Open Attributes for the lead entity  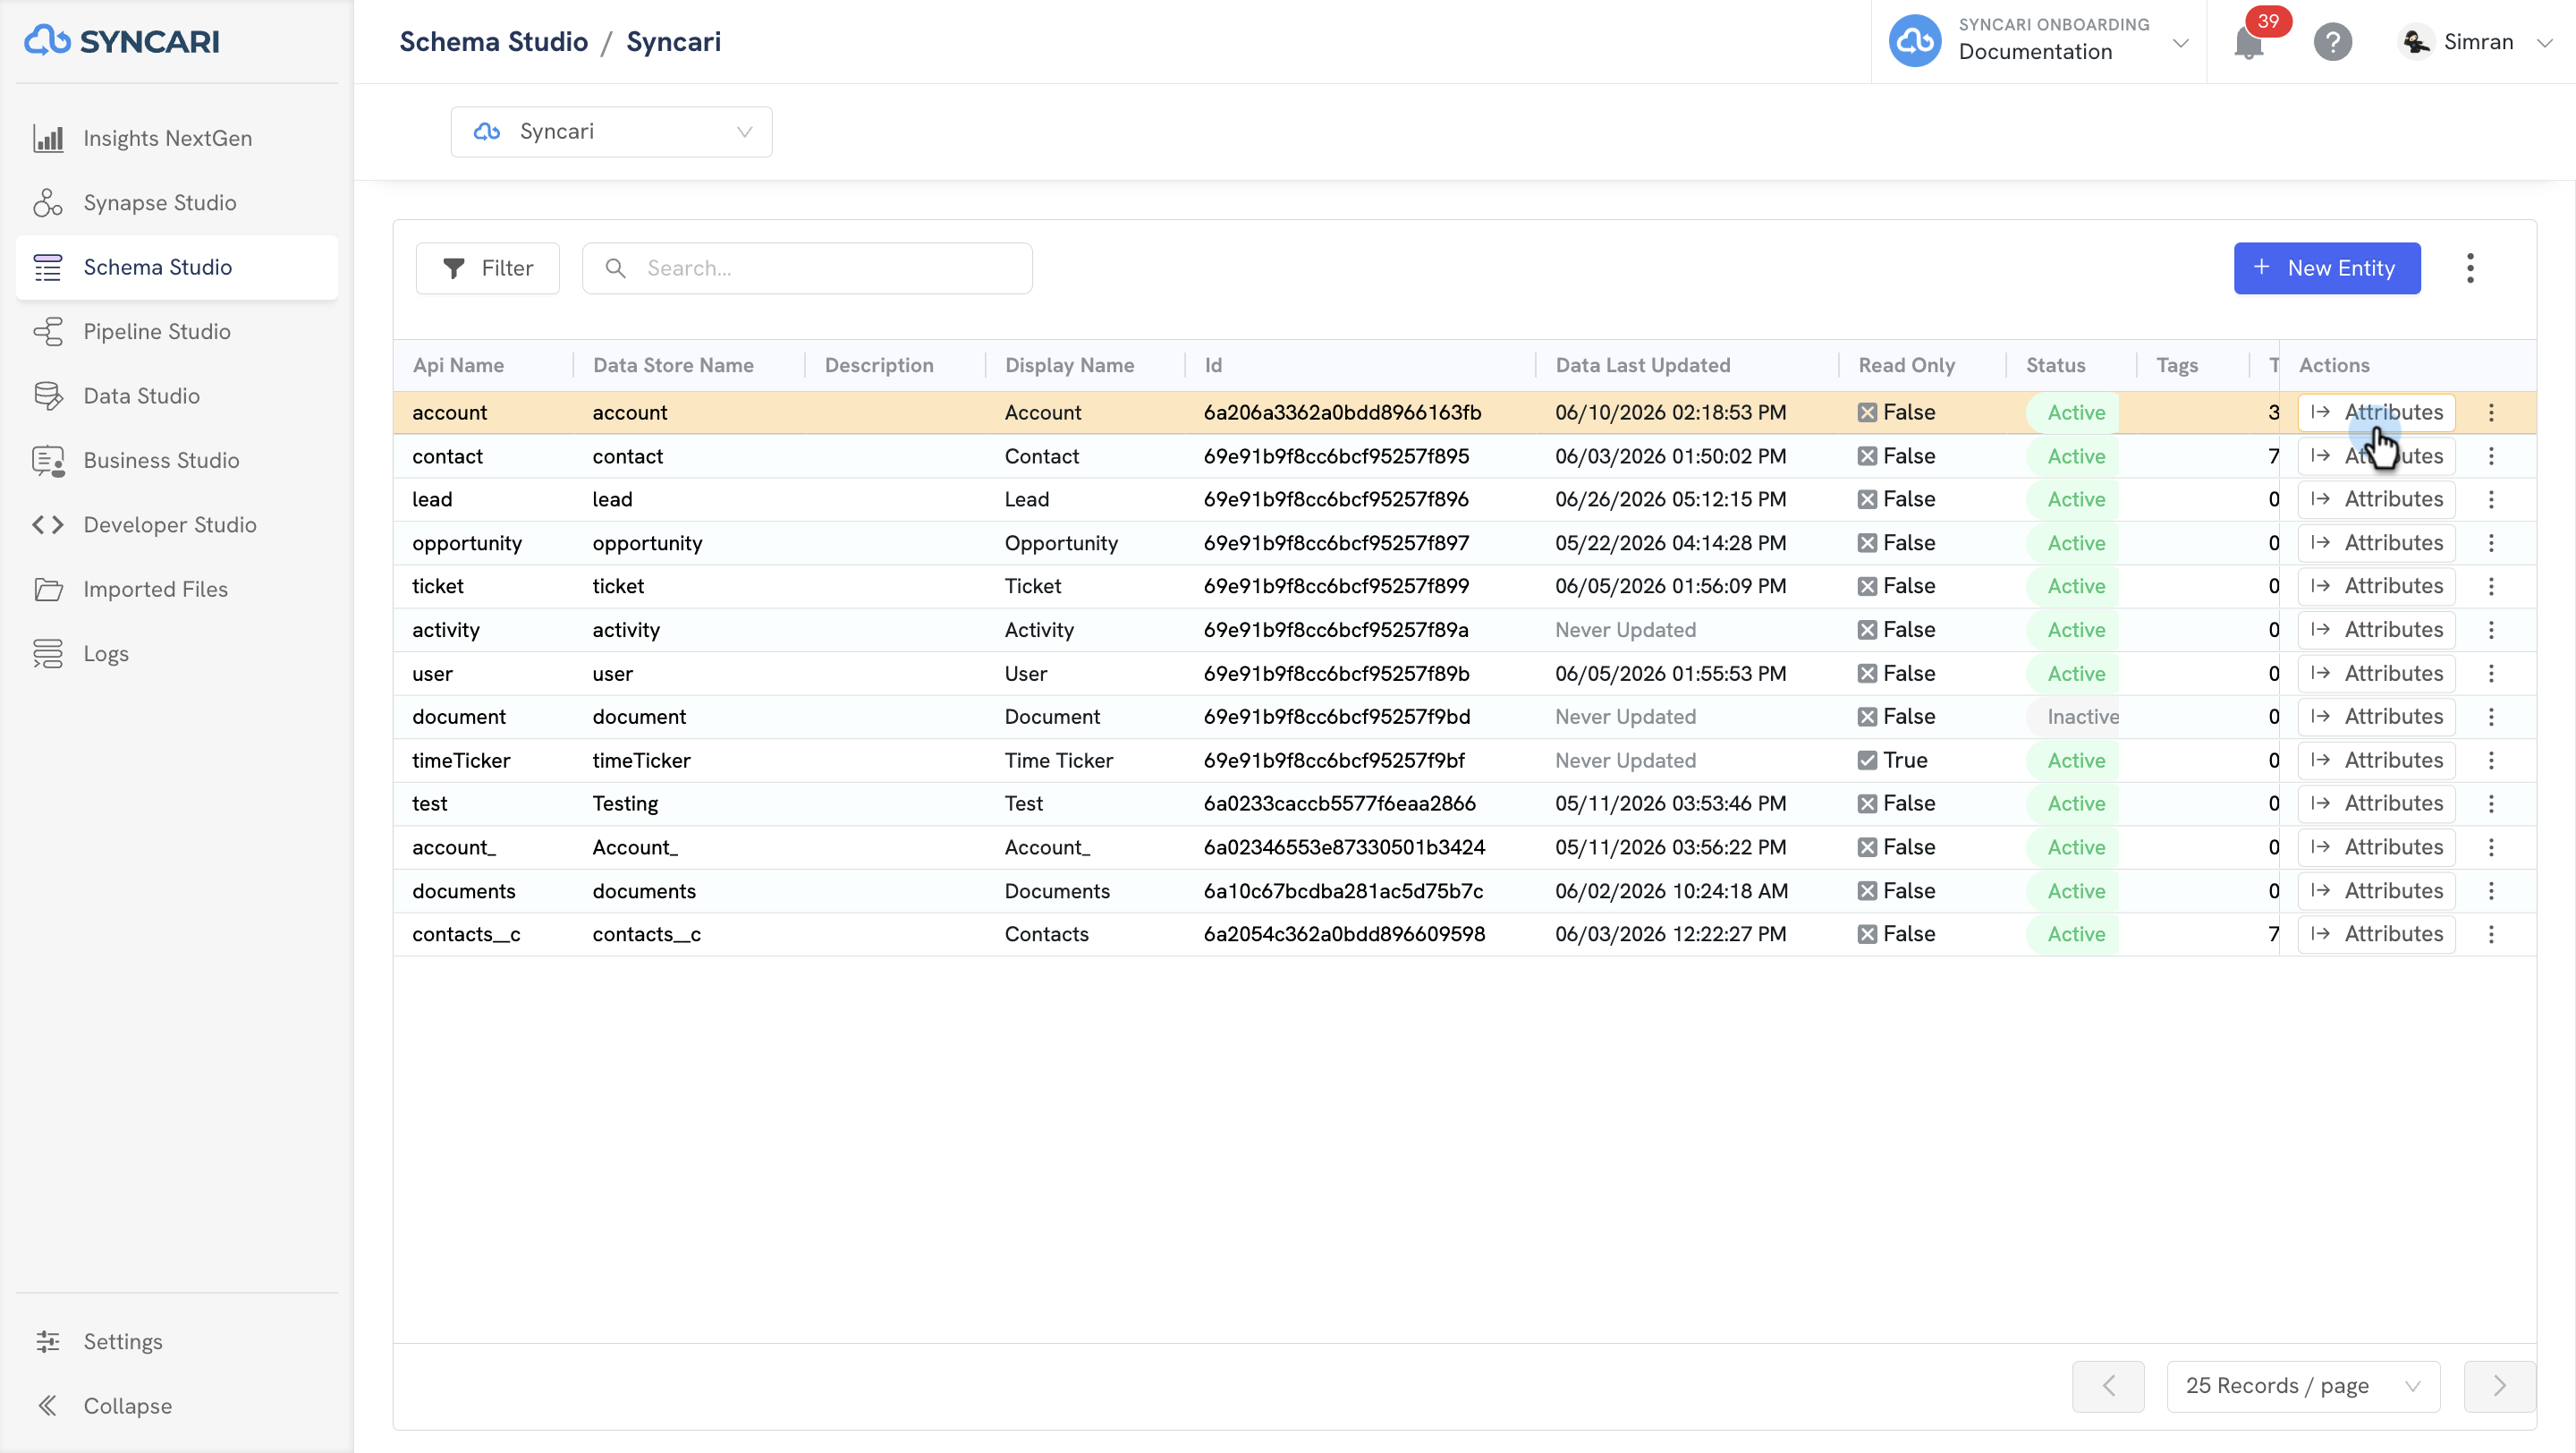(2376, 499)
